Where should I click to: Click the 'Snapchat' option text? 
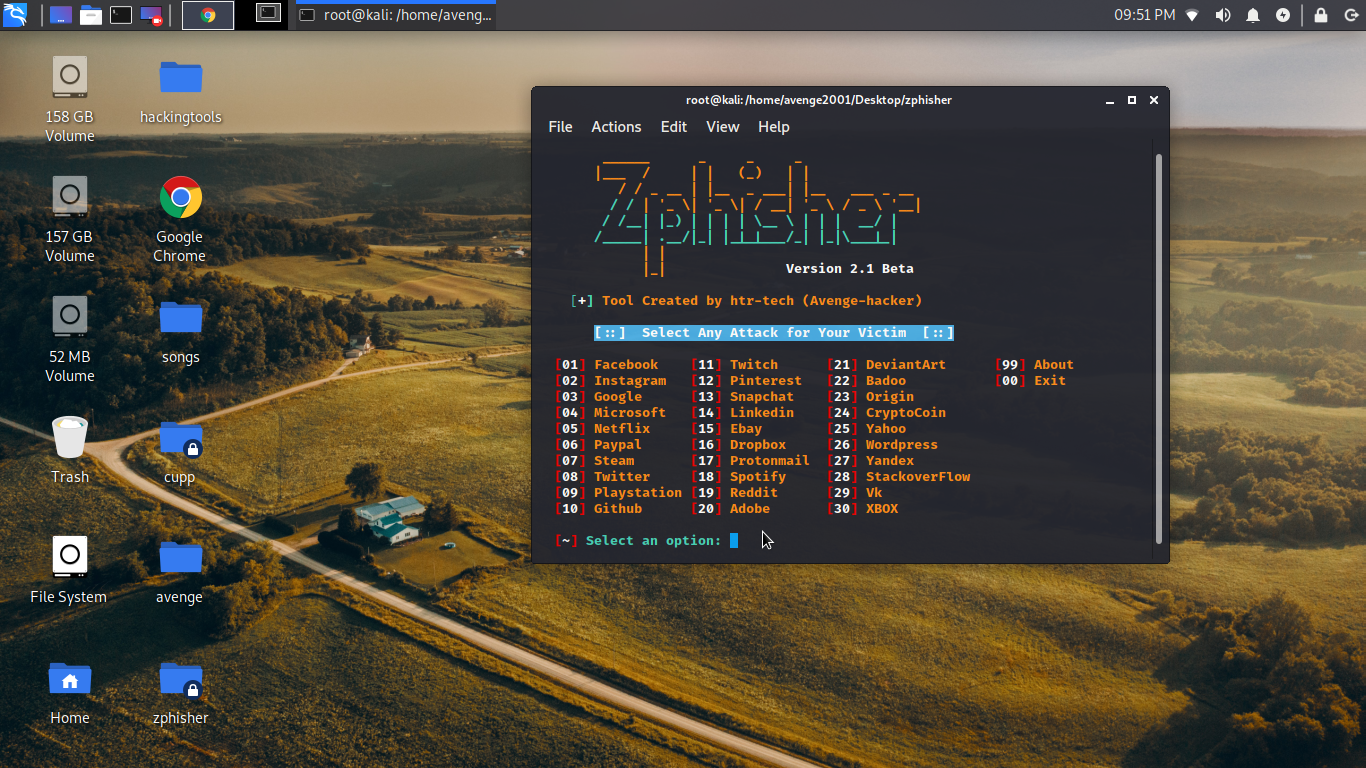tap(762, 397)
